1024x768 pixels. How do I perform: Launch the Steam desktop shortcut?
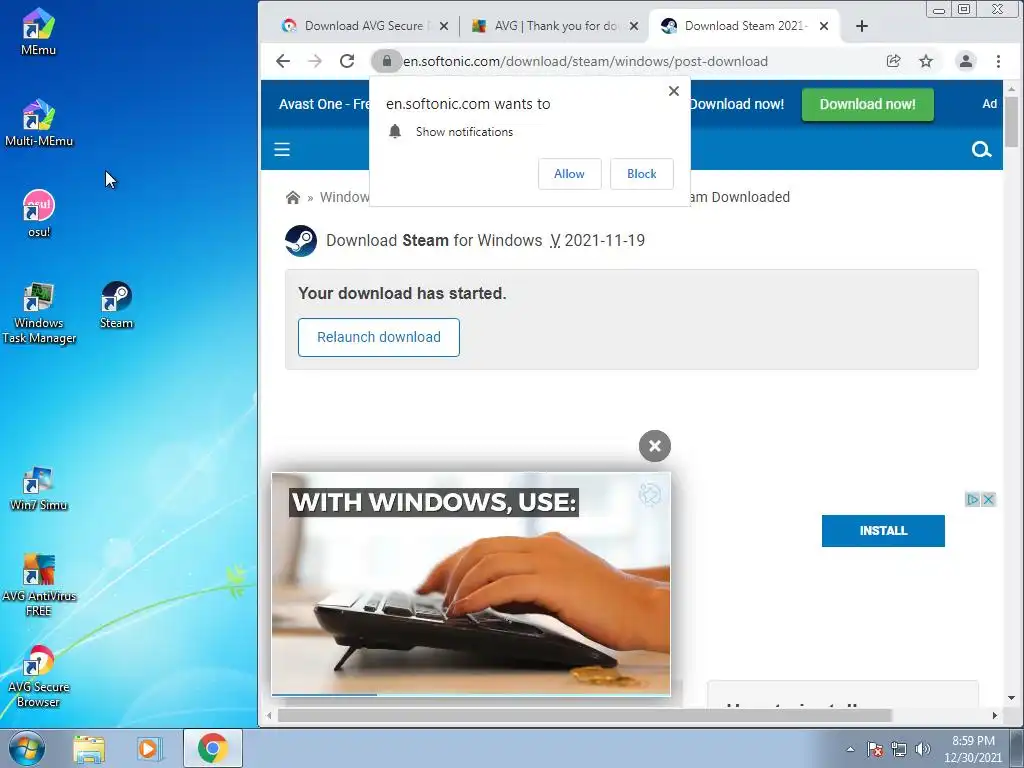coord(116,305)
